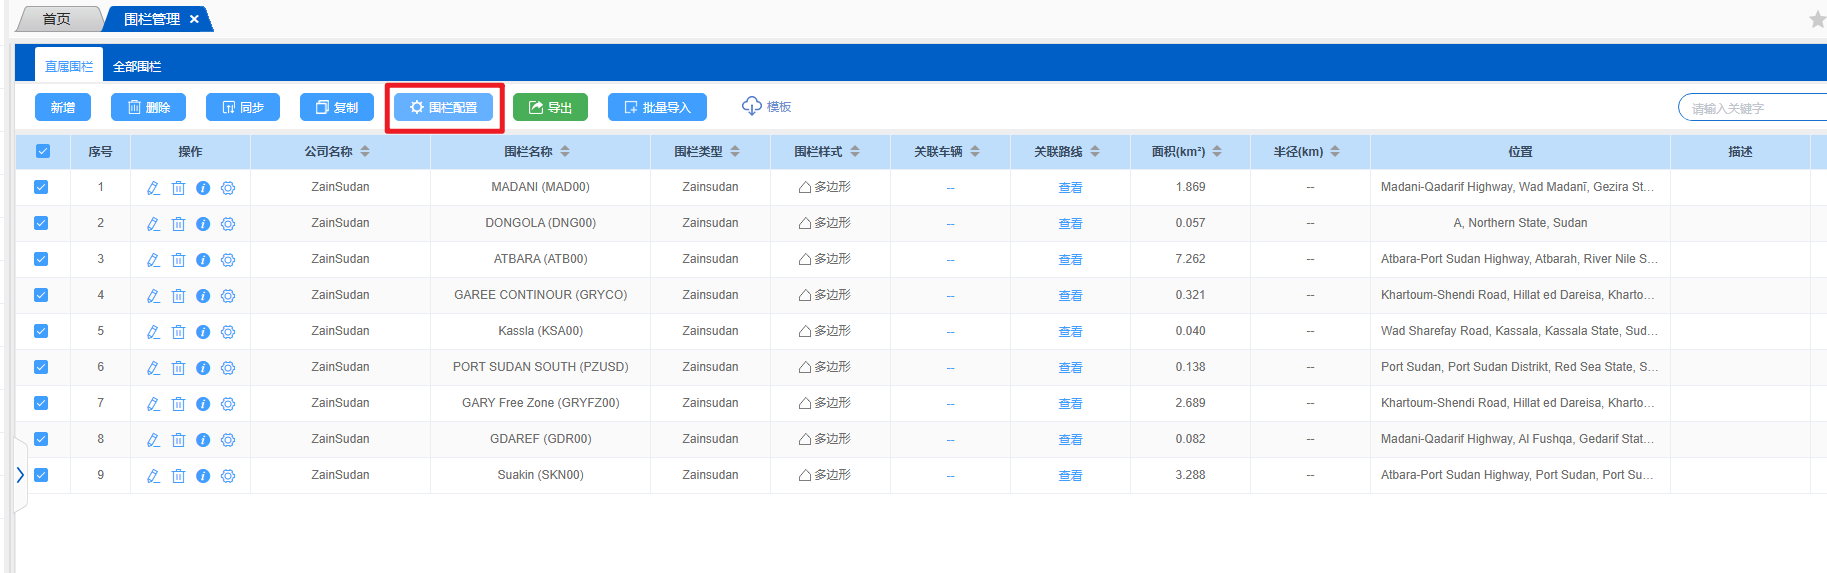Click the star favorite icon at top right
1827x573 pixels.
(x=1816, y=19)
